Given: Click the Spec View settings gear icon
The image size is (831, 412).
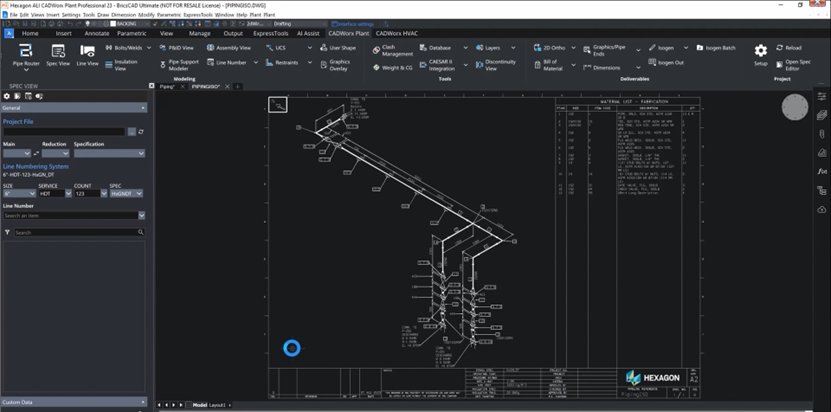Looking at the screenshot, I should coord(7,96).
